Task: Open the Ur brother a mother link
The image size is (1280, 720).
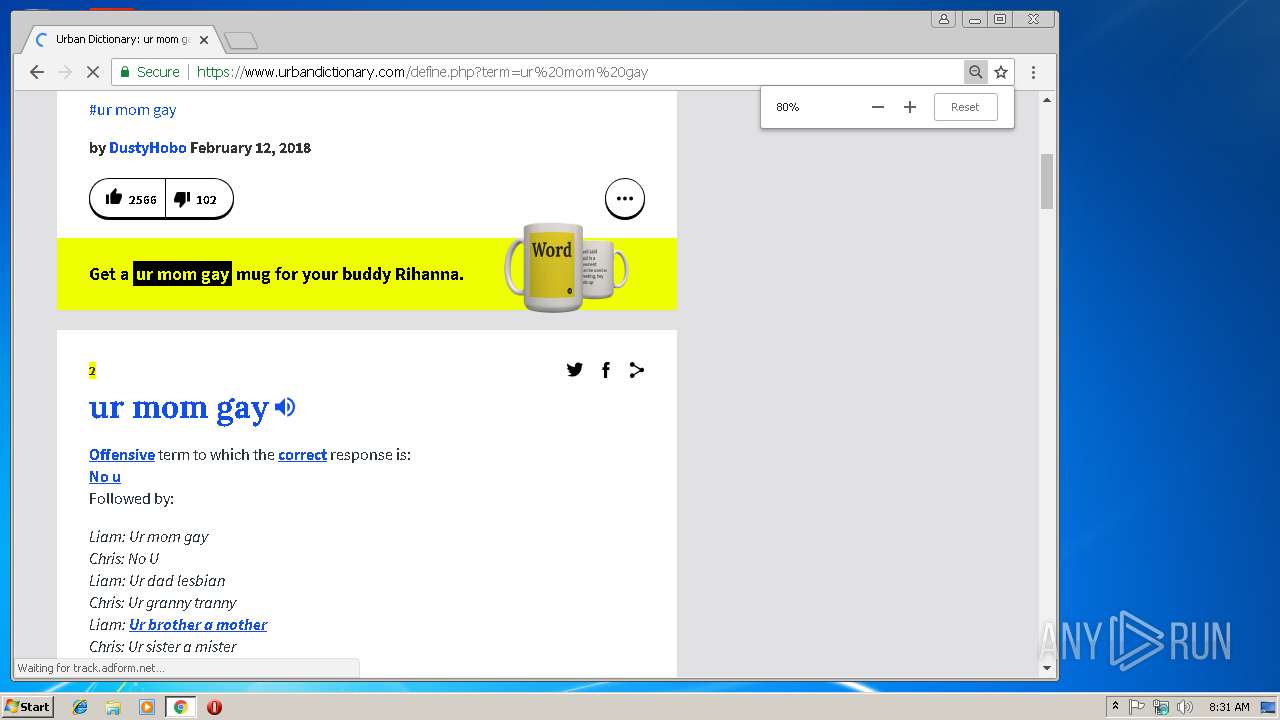Action: pyautogui.click(x=198, y=624)
